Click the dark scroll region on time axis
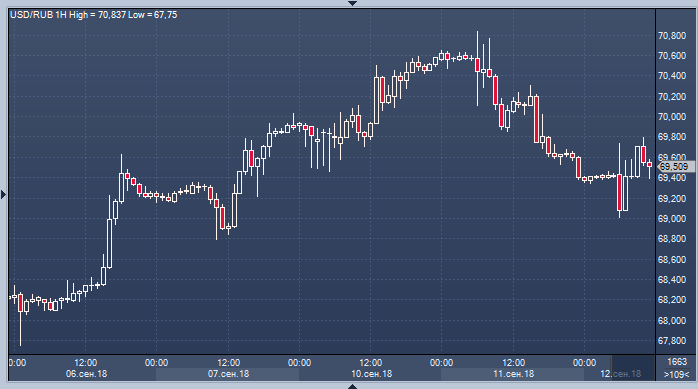Viewport: 698px width, 389px height. (x=633, y=368)
